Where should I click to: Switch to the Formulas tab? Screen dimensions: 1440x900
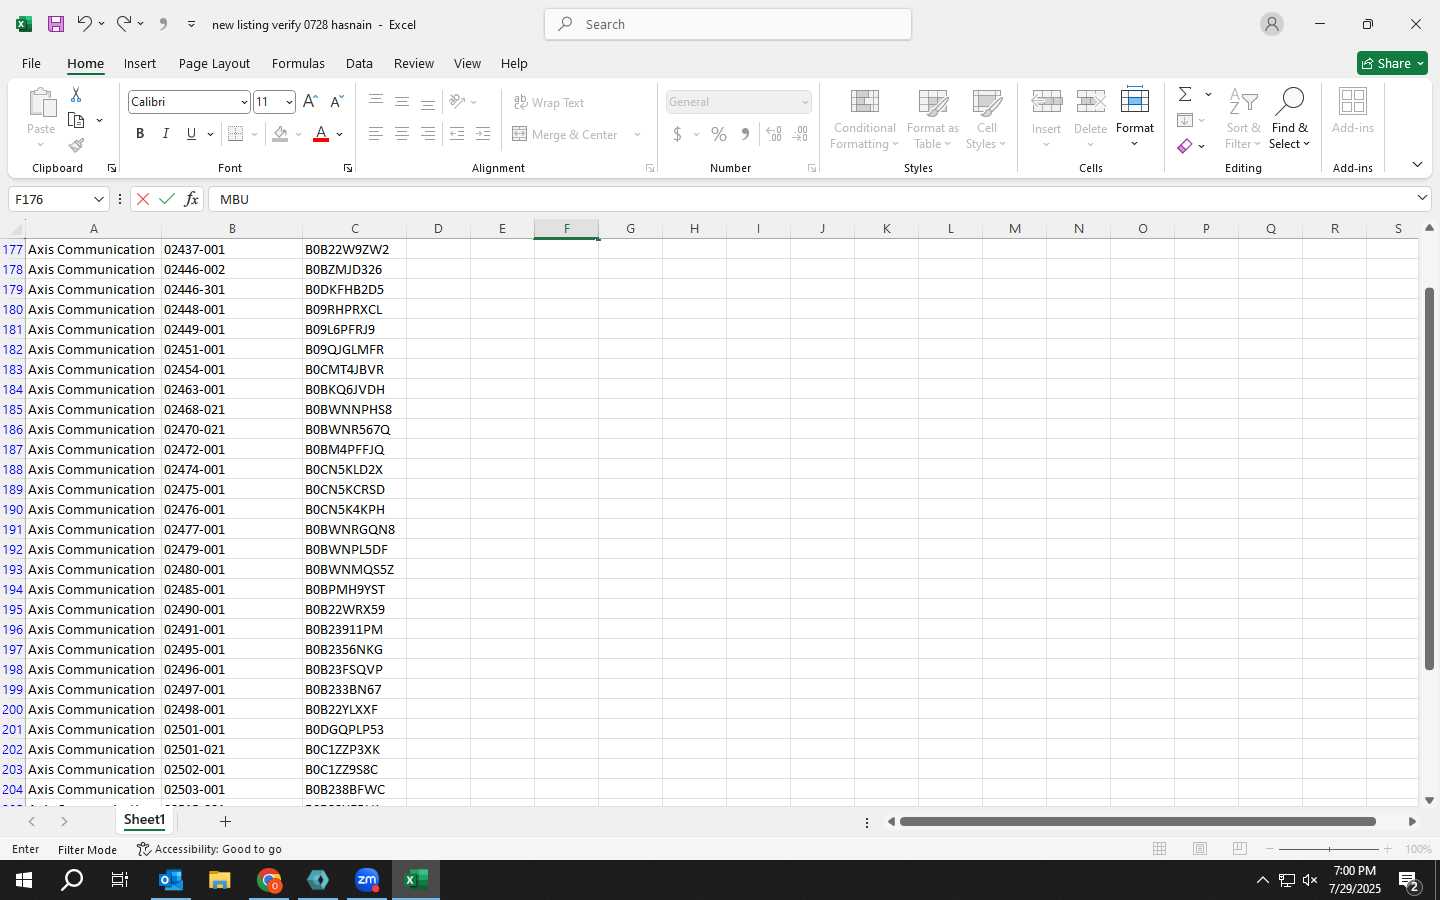(x=298, y=63)
